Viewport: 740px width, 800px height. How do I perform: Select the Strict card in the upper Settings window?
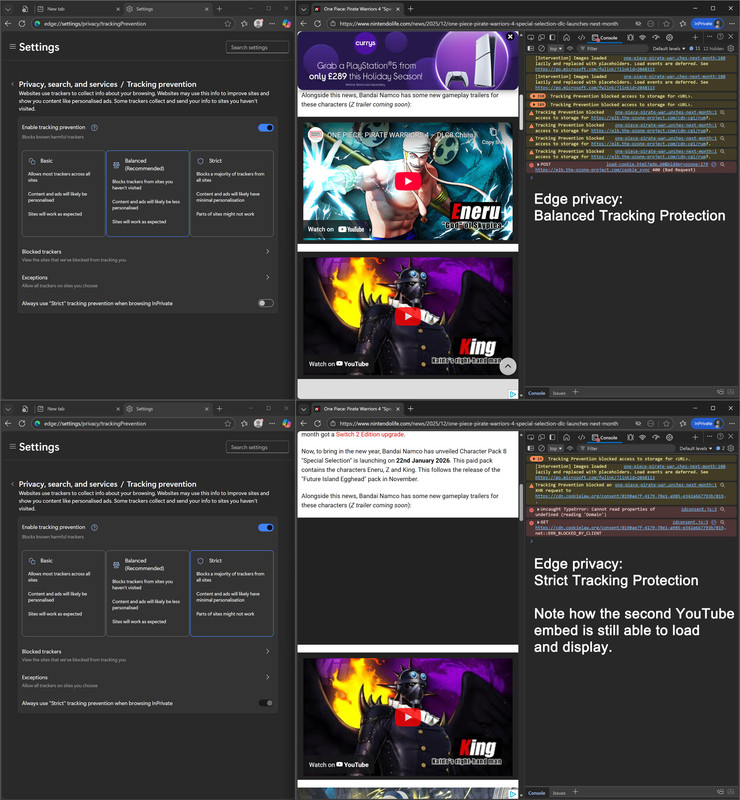coord(232,193)
